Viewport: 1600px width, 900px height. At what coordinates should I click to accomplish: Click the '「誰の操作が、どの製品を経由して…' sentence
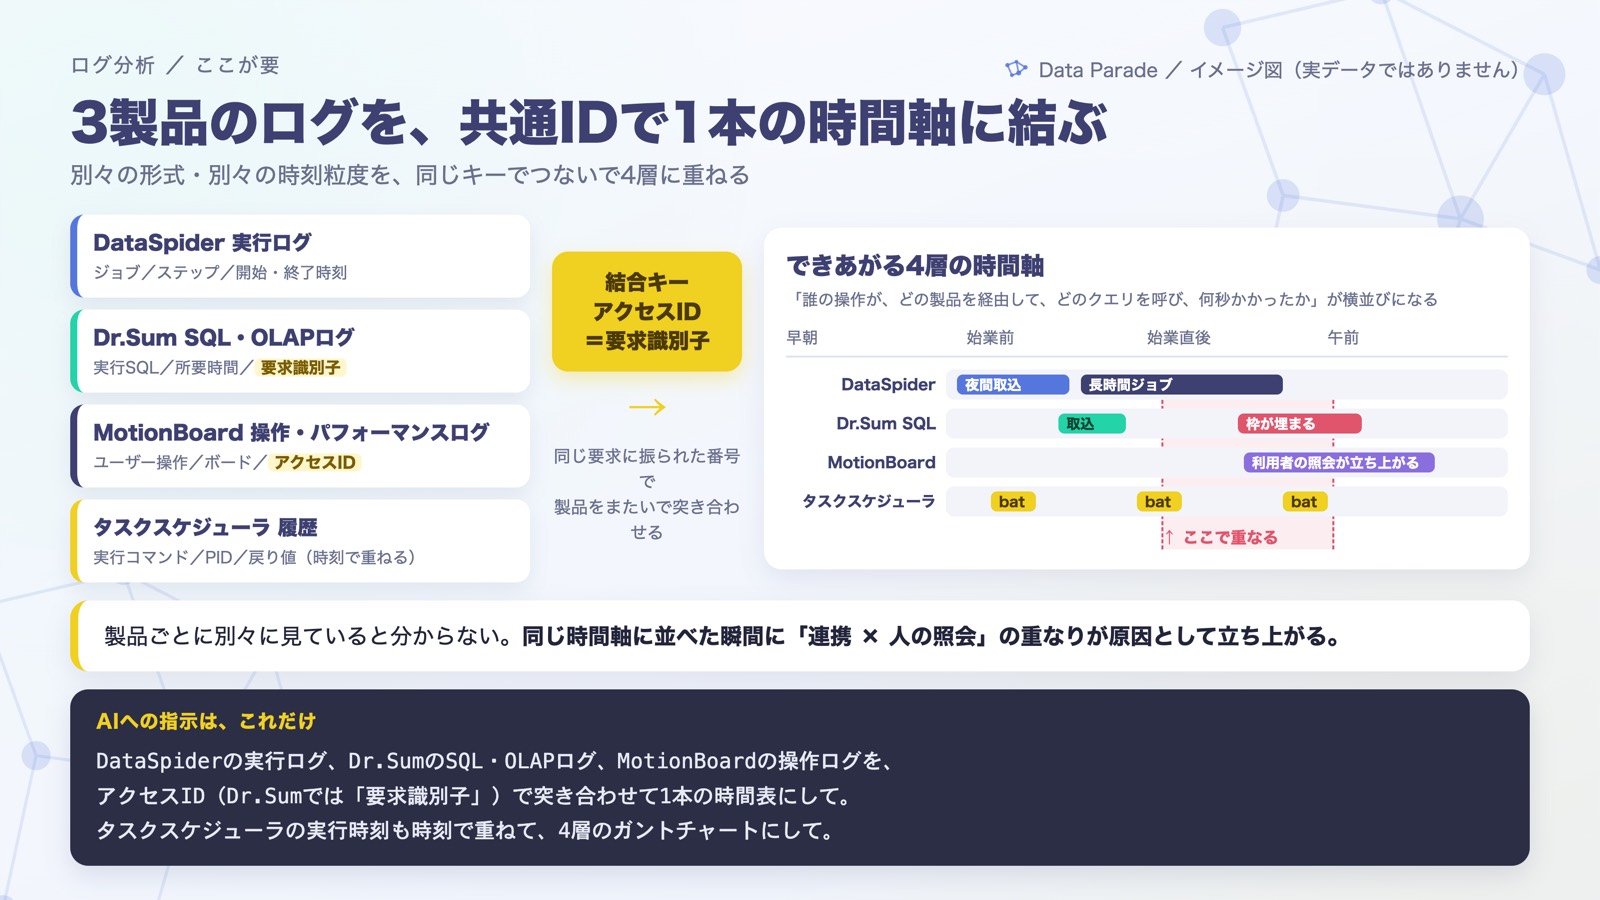(x=1112, y=299)
